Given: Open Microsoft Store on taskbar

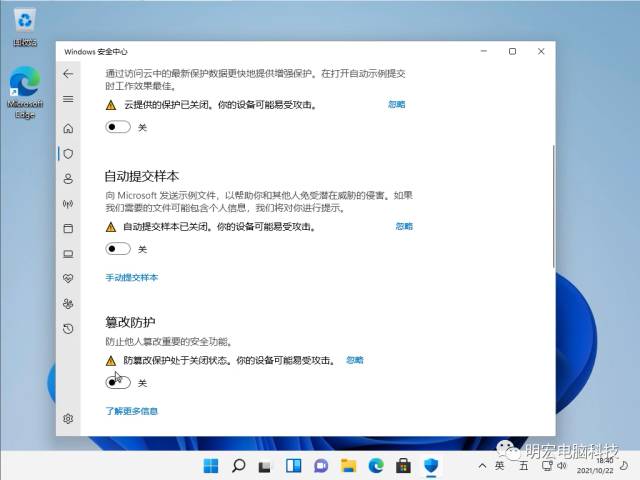Looking at the screenshot, I should coord(403,466).
